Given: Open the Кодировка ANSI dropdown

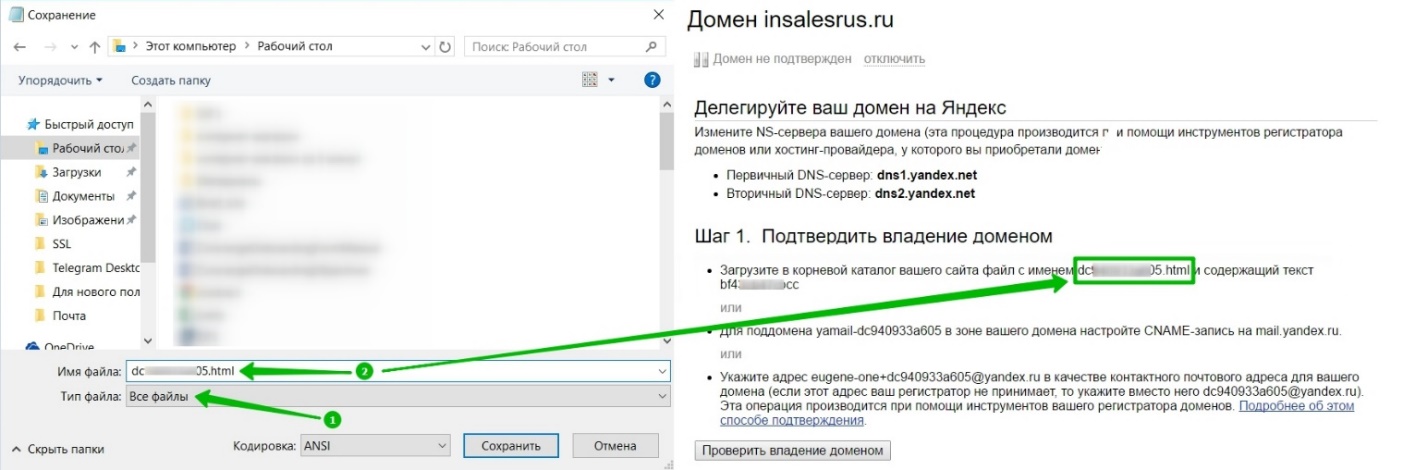Looking at the screenshot, I should click(x=374, y=446).
